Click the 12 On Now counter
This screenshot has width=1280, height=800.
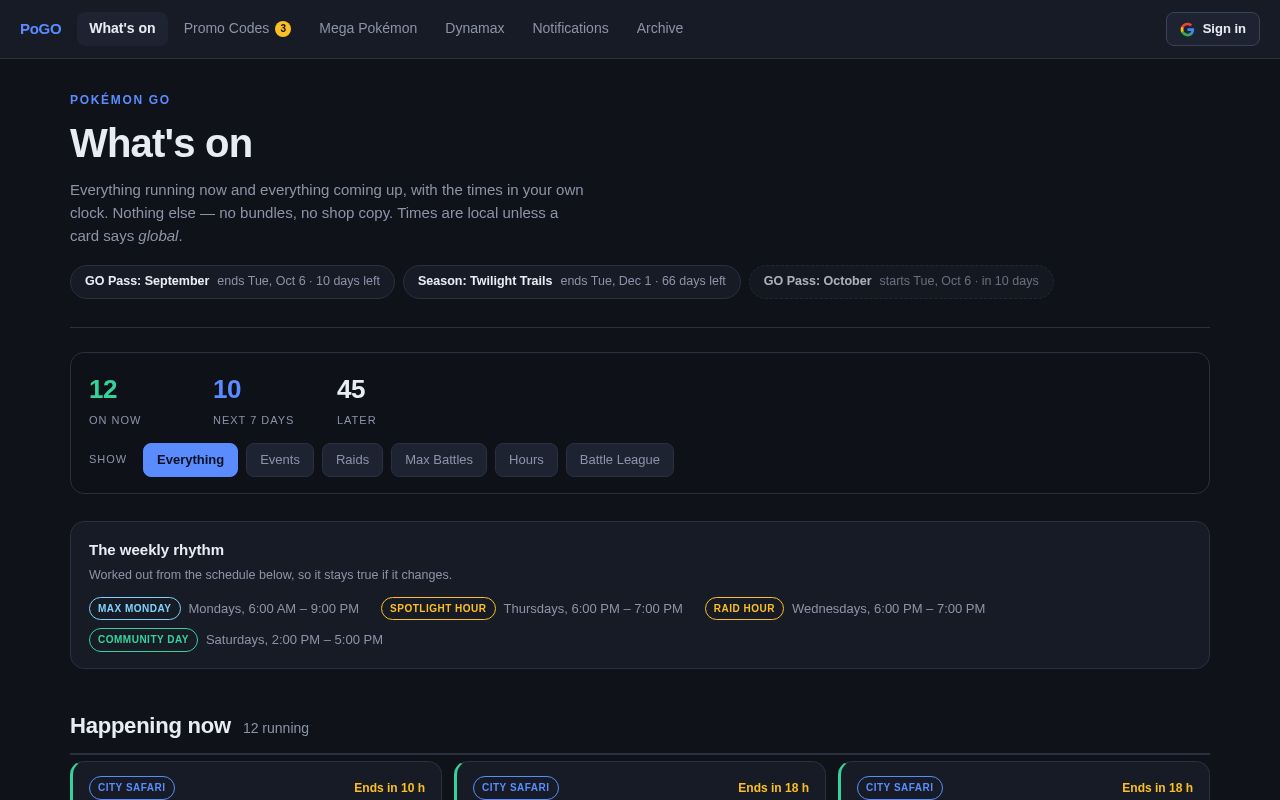(115, 400)
